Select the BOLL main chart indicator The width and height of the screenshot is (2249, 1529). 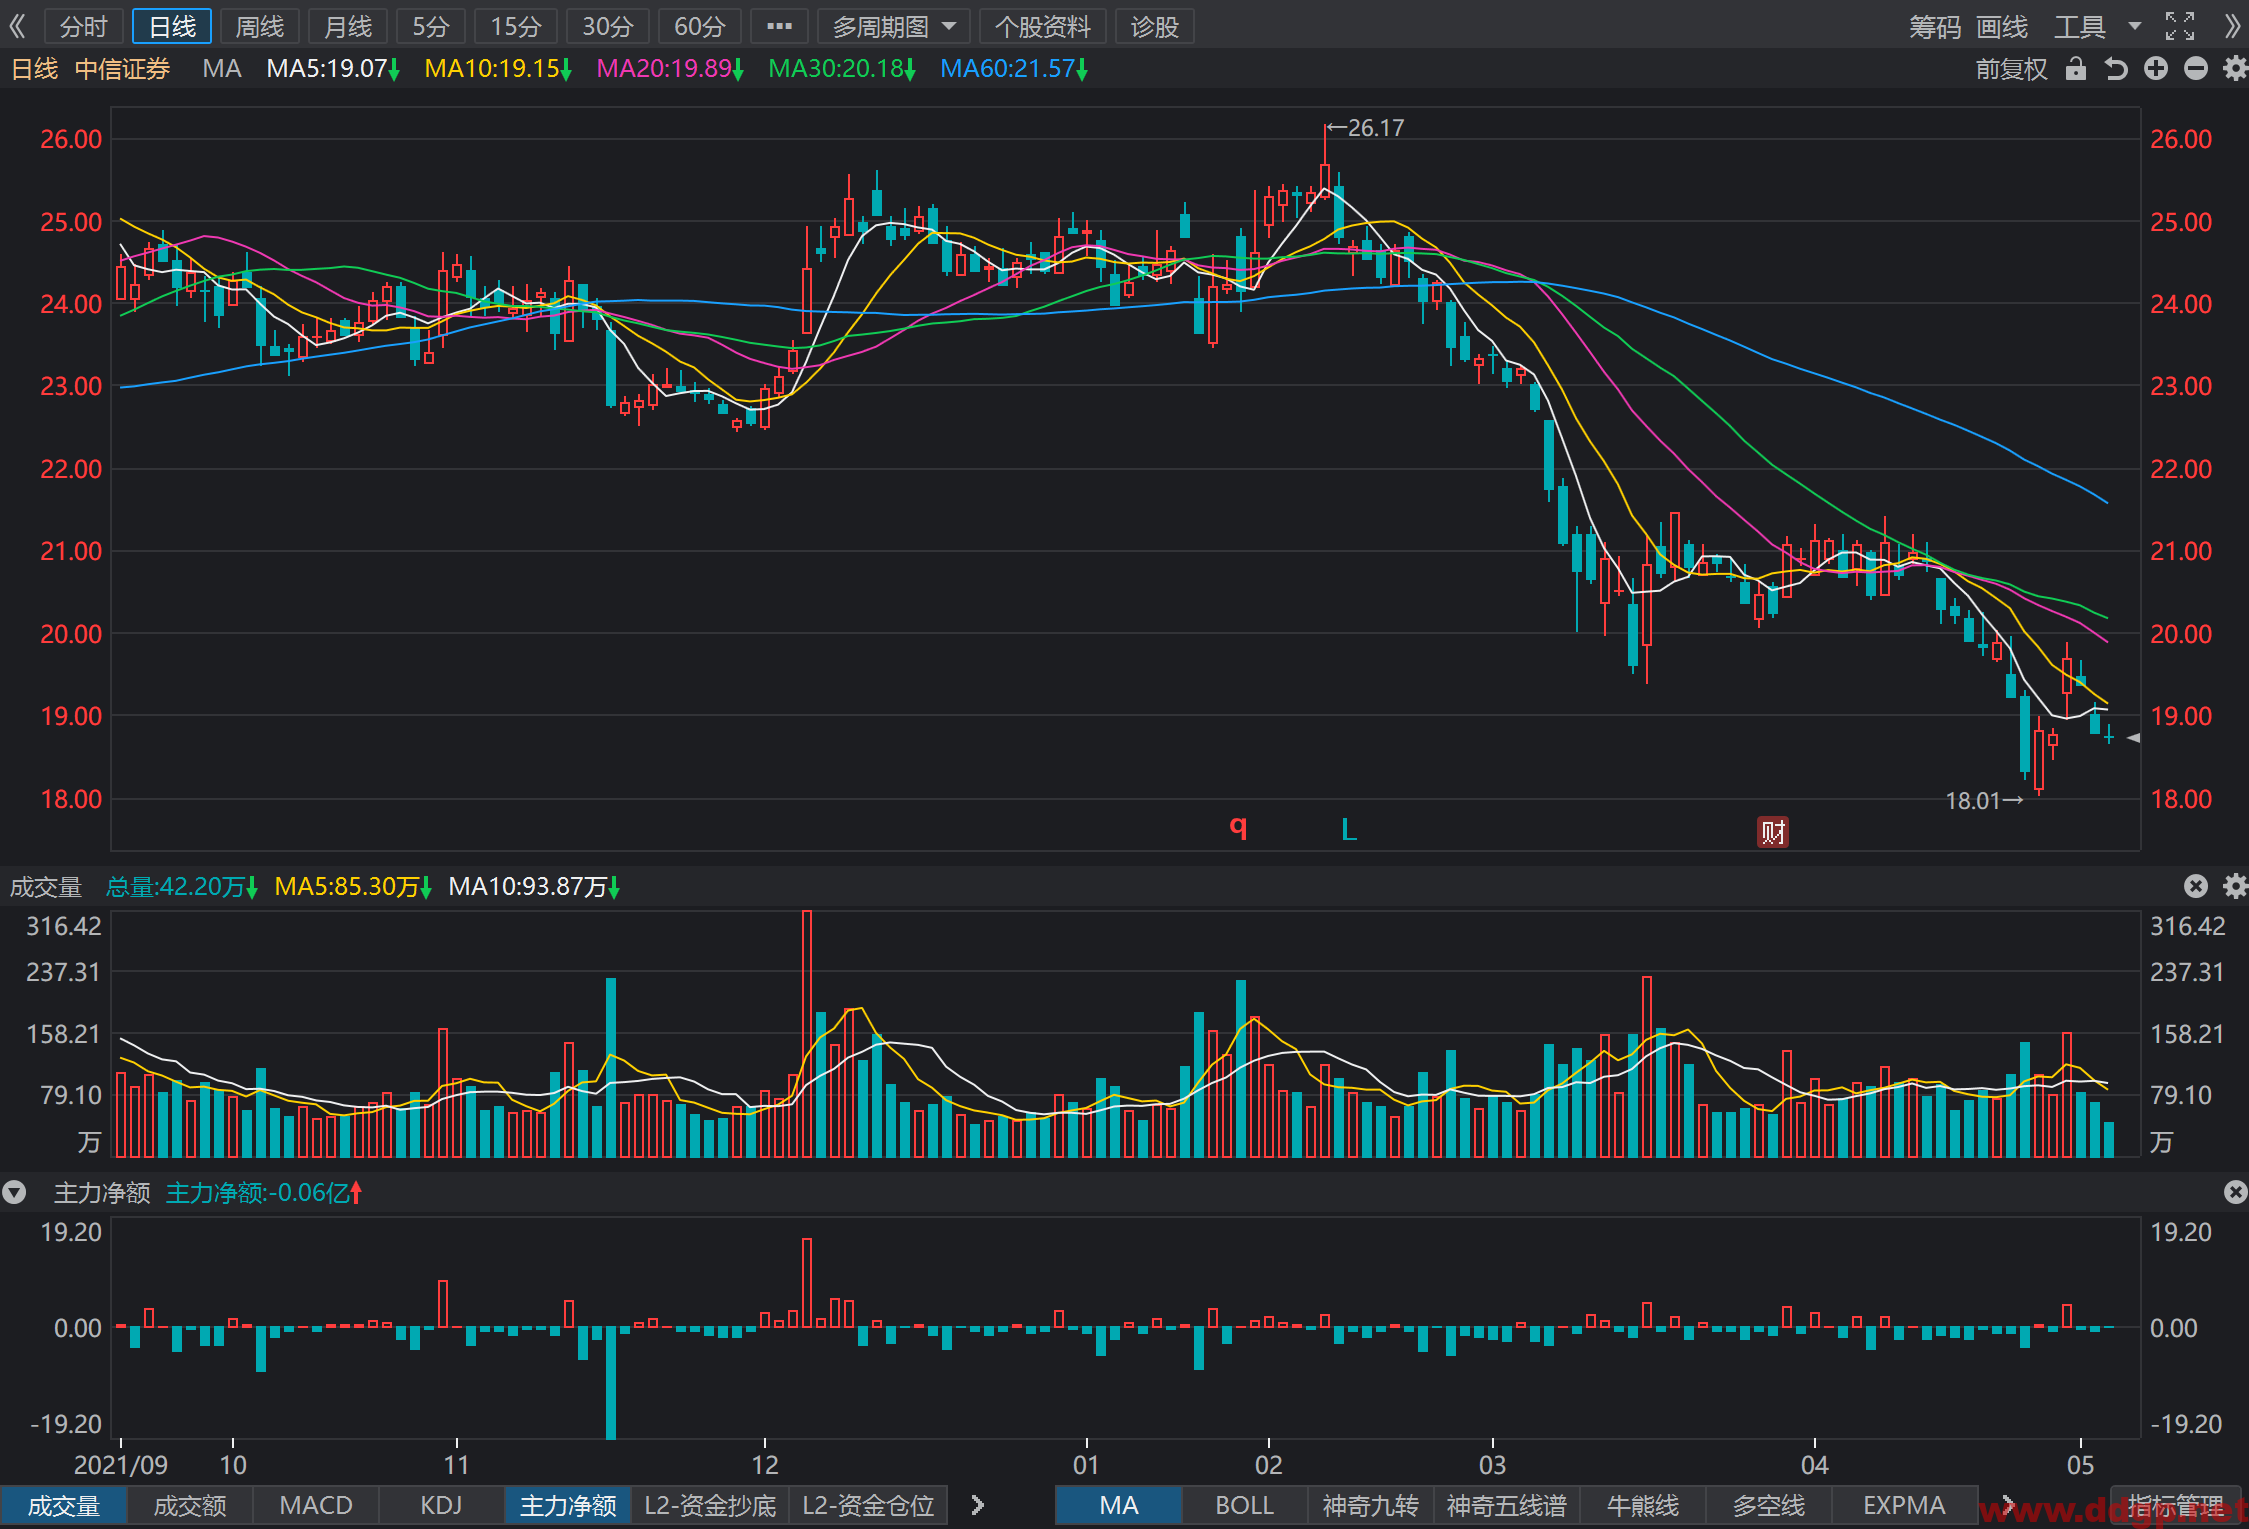pyautogui.click(x=1244, y=1505)
